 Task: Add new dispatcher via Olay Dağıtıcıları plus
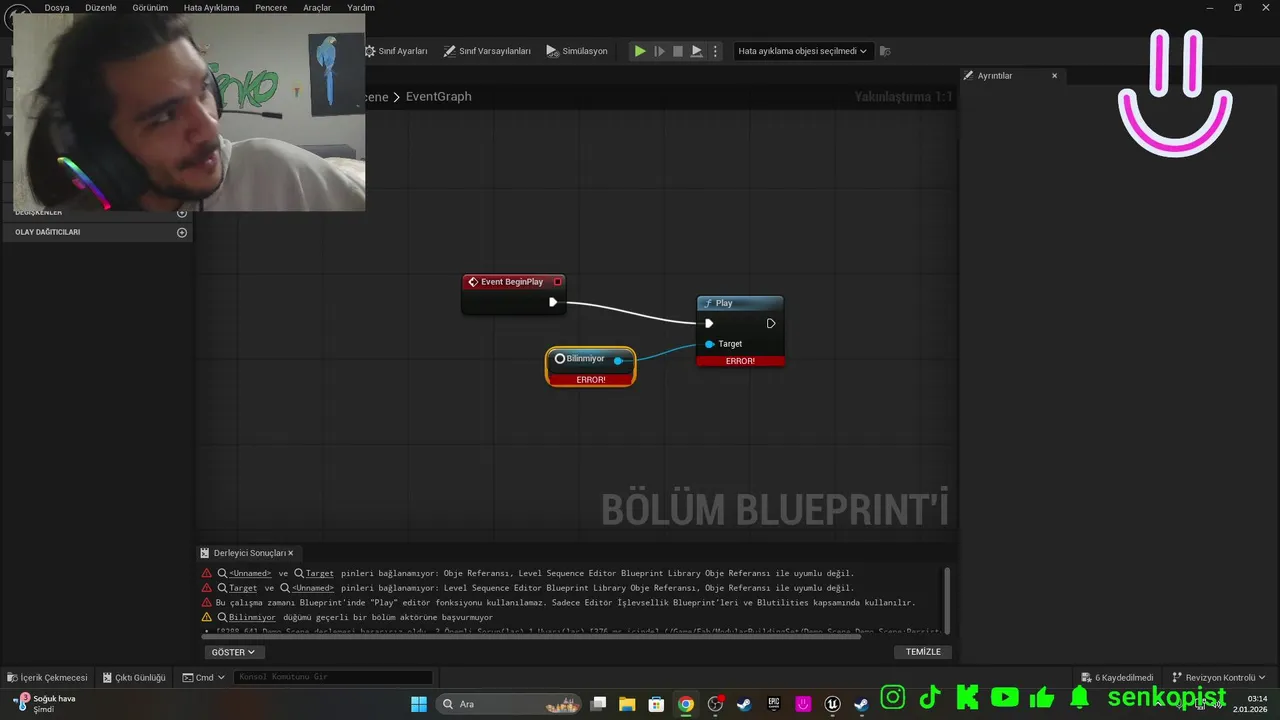pos(182,232)
